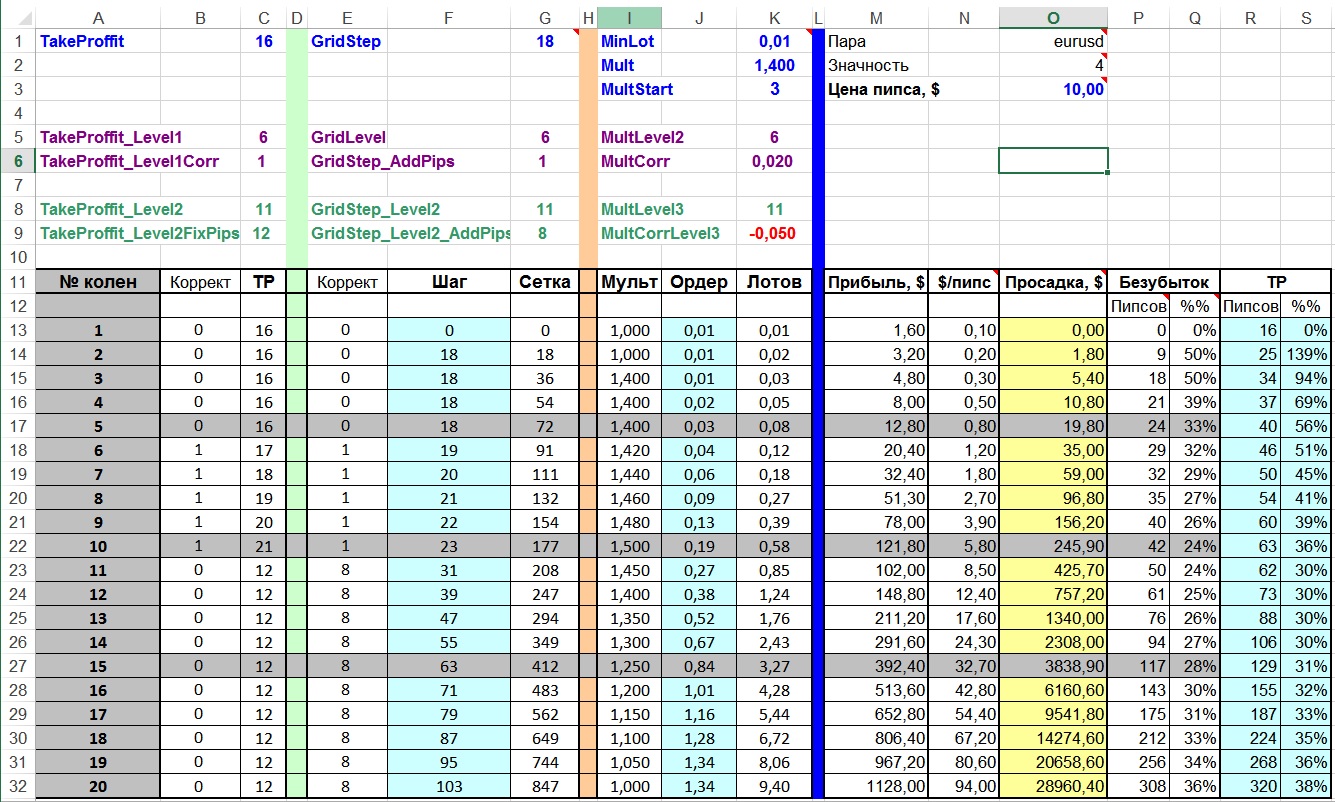Click the № колен table header
The width and height of the screenshot is (1335, 802).
tap(97, 282)
